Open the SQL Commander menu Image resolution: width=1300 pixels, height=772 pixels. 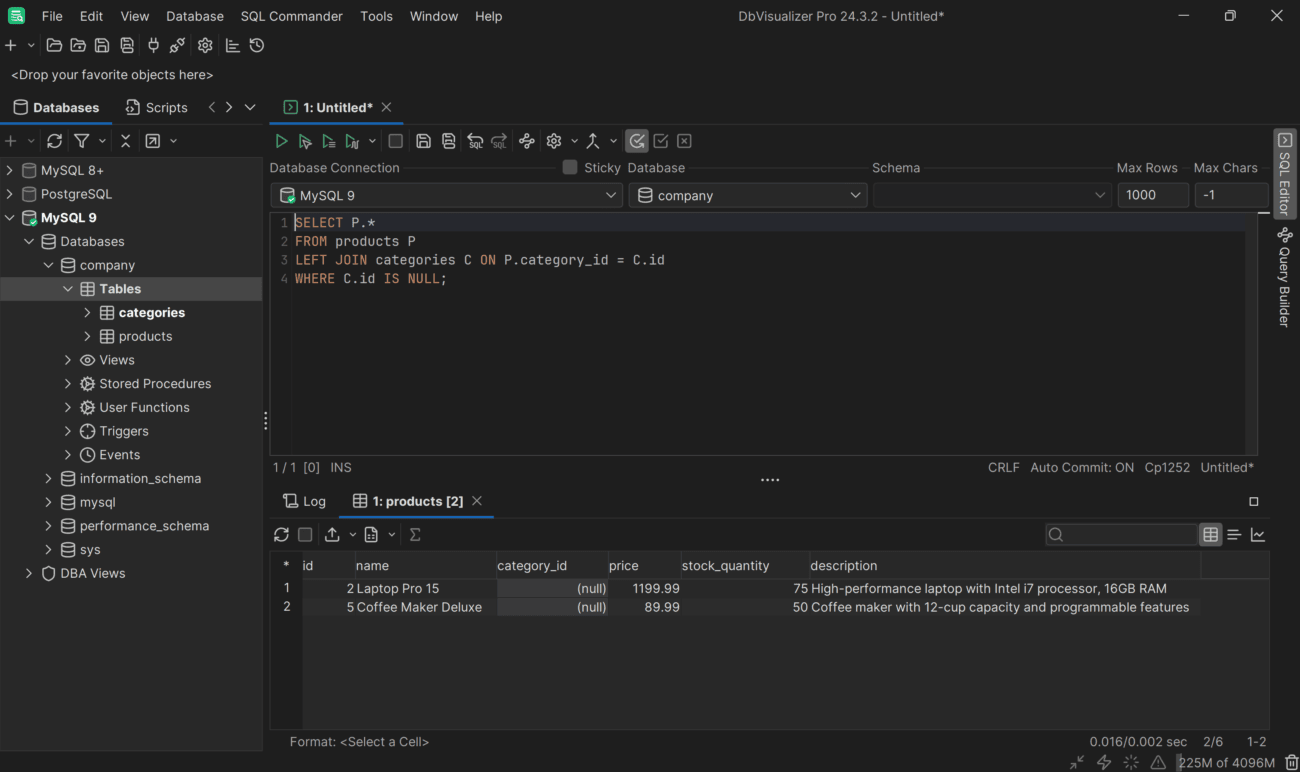(291, 16)
